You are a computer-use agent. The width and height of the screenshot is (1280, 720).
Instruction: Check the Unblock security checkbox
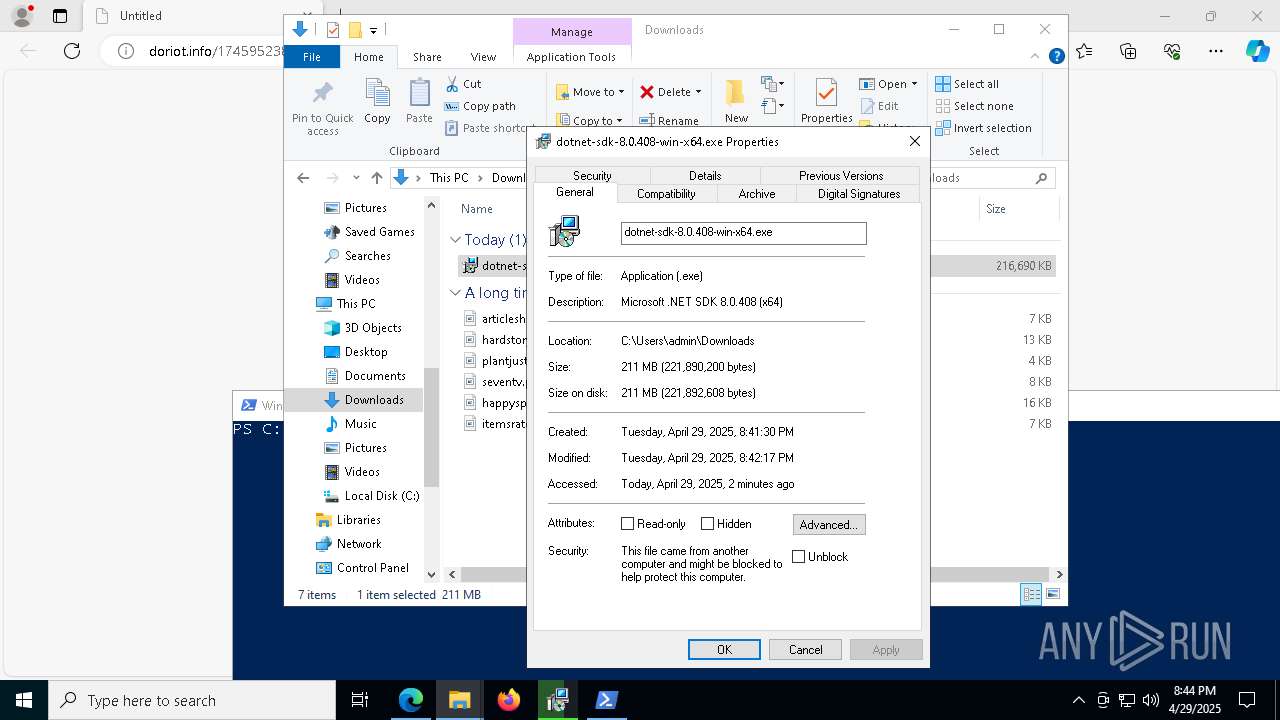pos(798,557)
